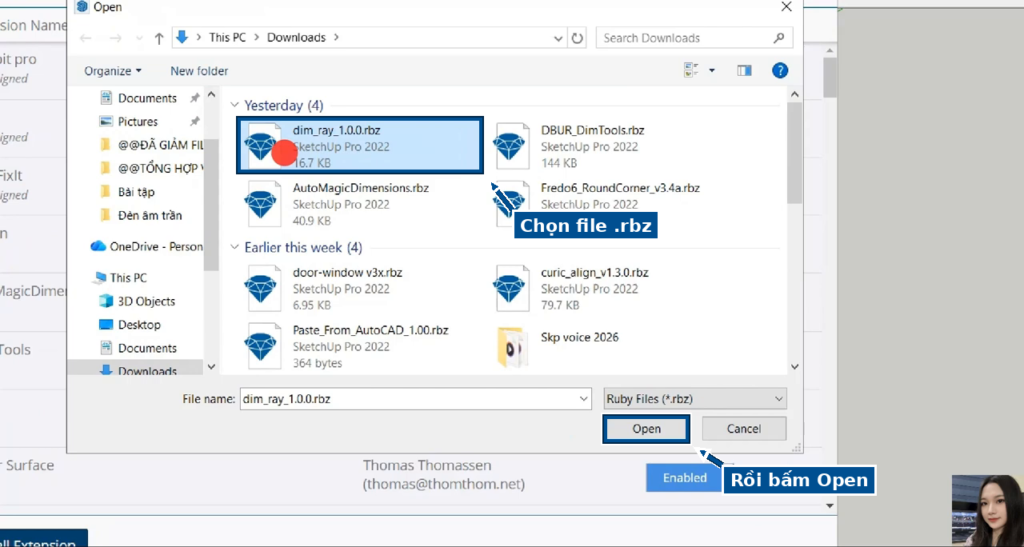Click Enabled button in Extension Manager
The height and width of the screenshot is (547, 1024).
click(684, 478)
